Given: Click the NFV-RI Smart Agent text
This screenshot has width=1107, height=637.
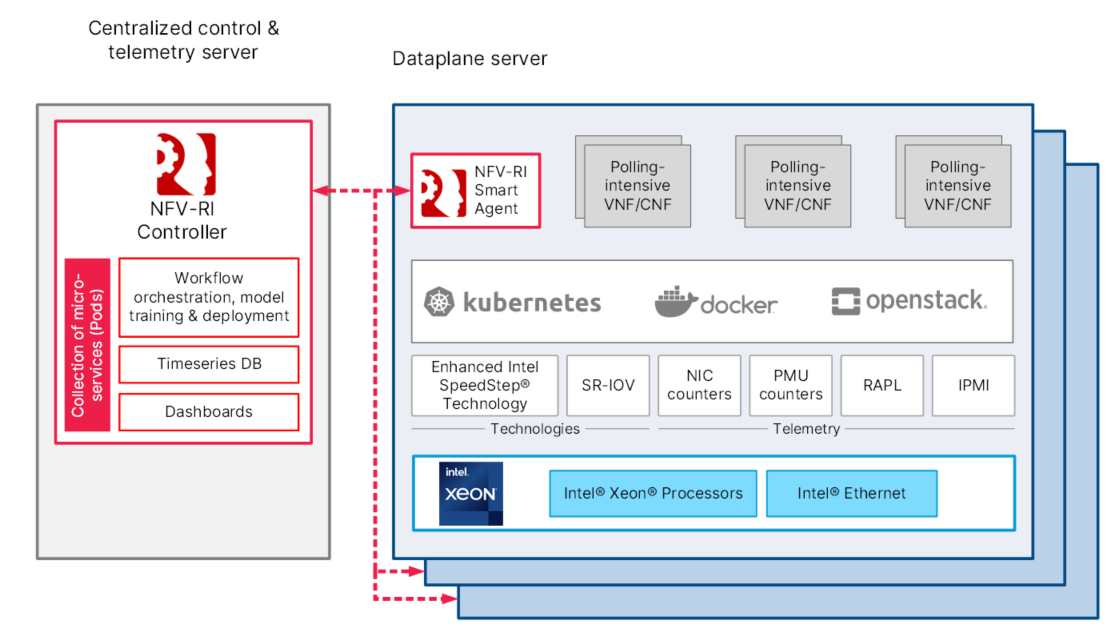Looking at the screenshot, I should pyautogui.click(x=501, y=190).
